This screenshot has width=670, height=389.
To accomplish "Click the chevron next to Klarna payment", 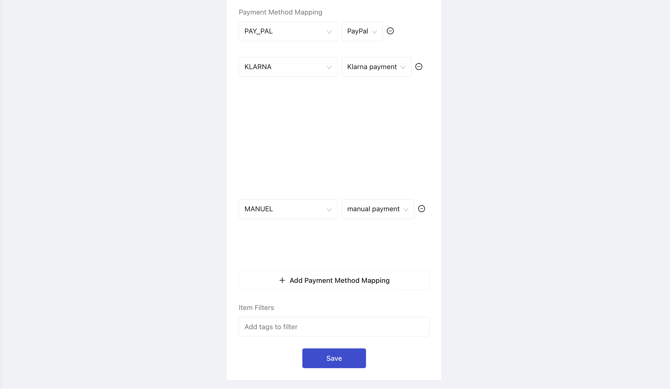I will 403,67.
